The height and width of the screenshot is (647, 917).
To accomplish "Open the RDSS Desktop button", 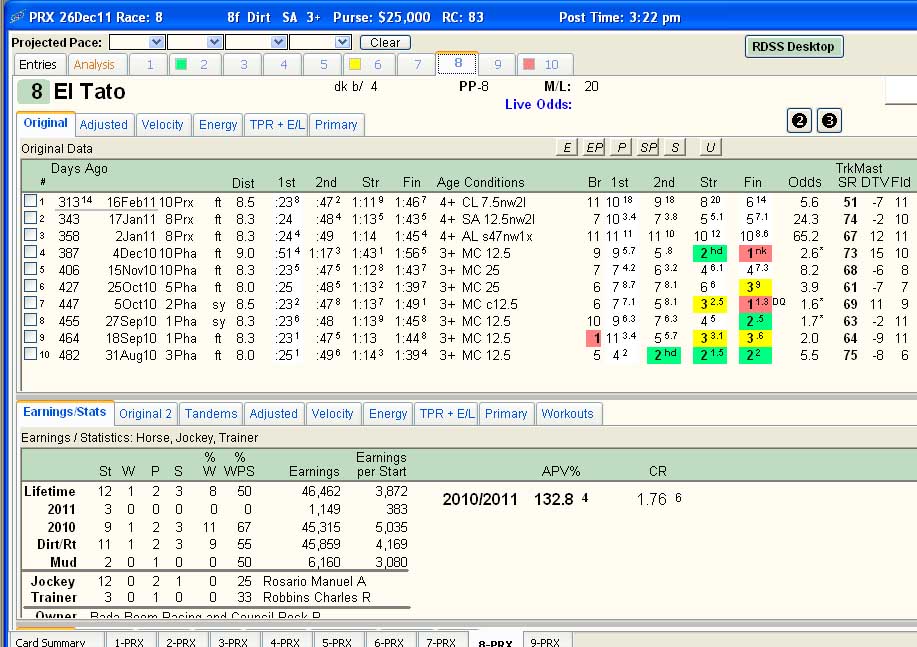I will (x=794, y=47).
